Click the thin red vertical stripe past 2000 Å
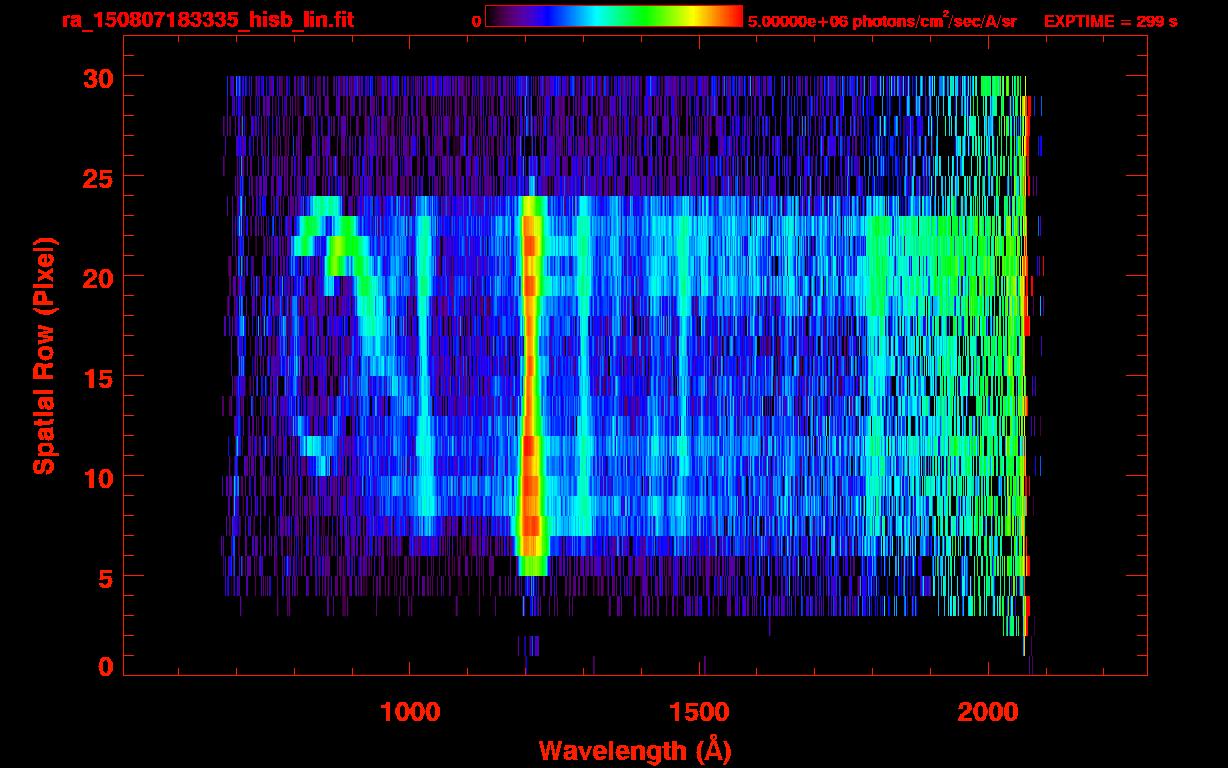1228x768 pixels. tap(1026, 300)
